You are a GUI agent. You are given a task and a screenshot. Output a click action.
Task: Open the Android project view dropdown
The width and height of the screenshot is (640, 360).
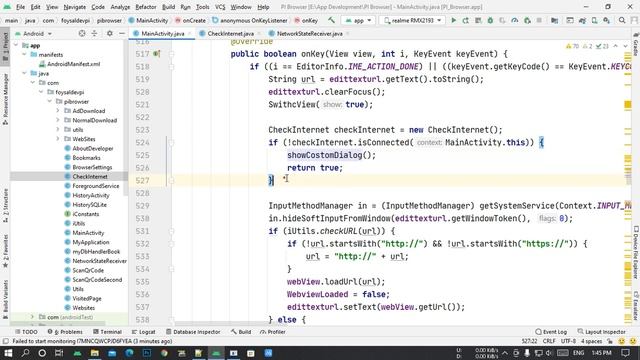33,33
